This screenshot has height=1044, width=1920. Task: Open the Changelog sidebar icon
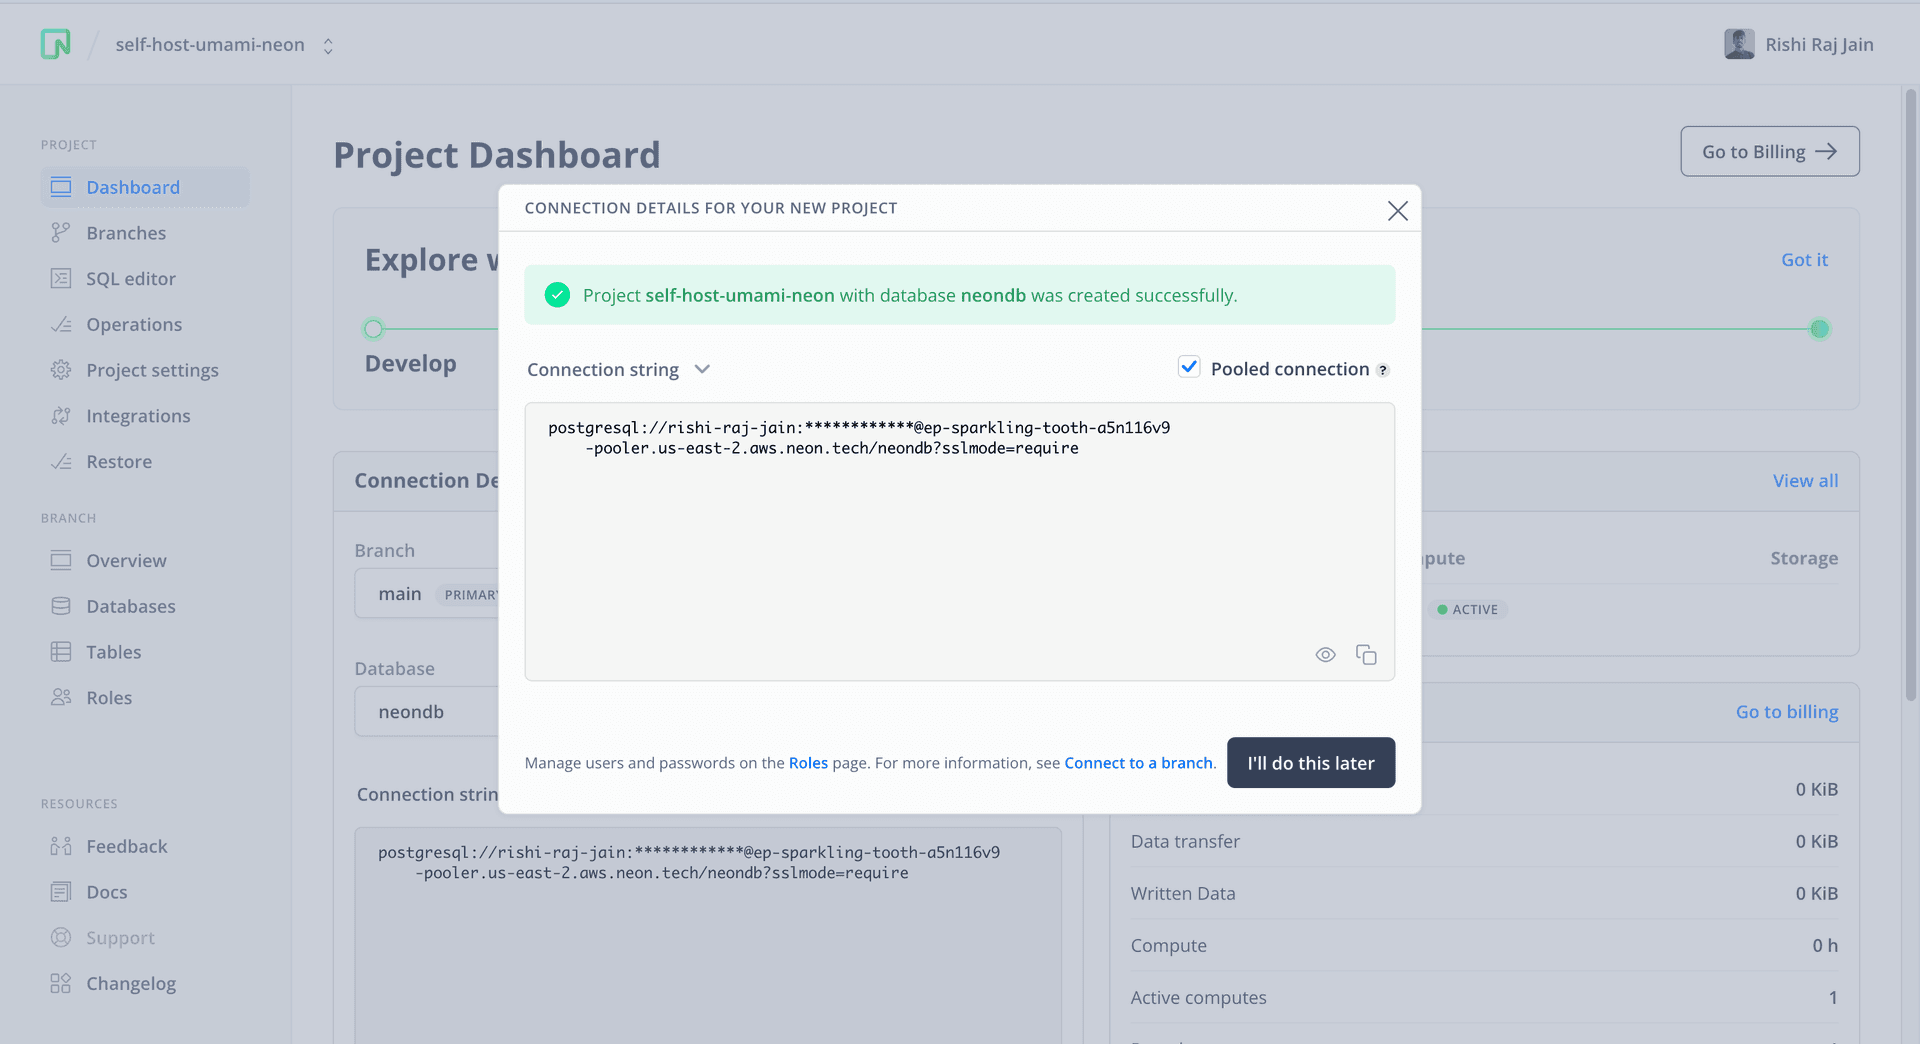click(x=61, y=984)
